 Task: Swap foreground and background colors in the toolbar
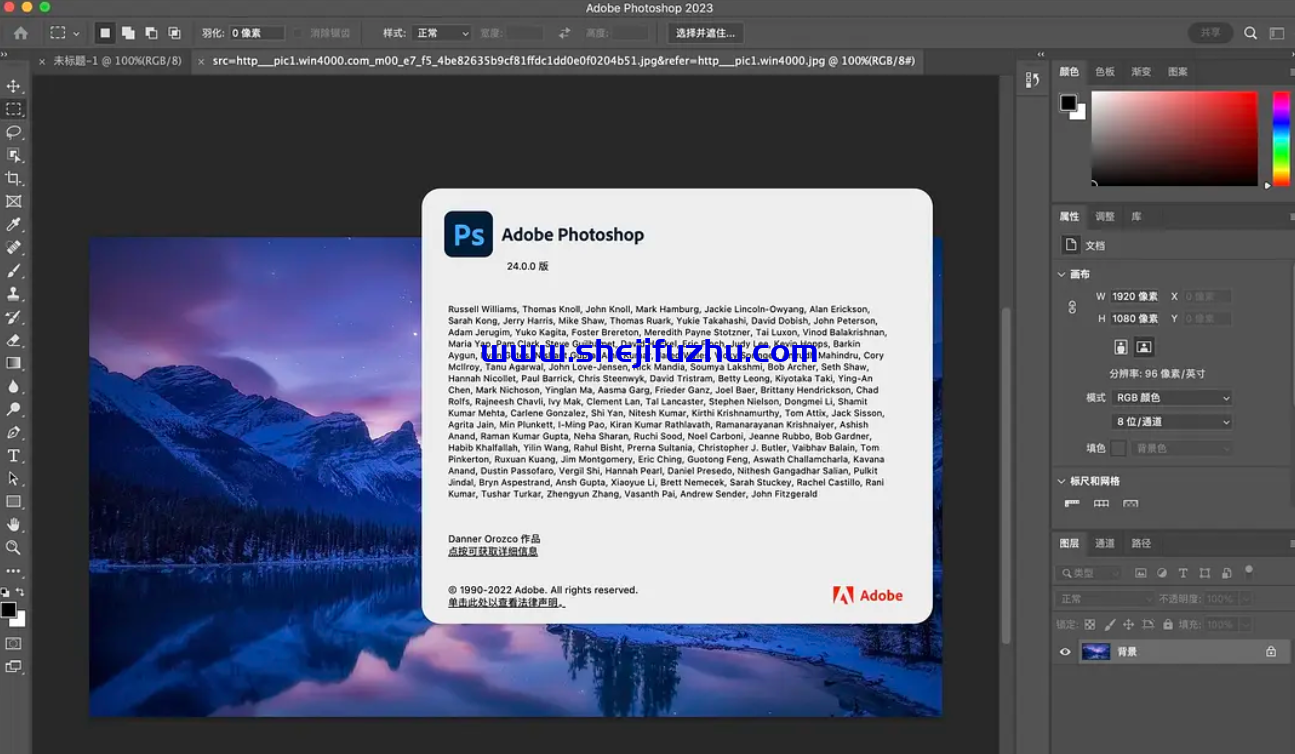point(20,593)
